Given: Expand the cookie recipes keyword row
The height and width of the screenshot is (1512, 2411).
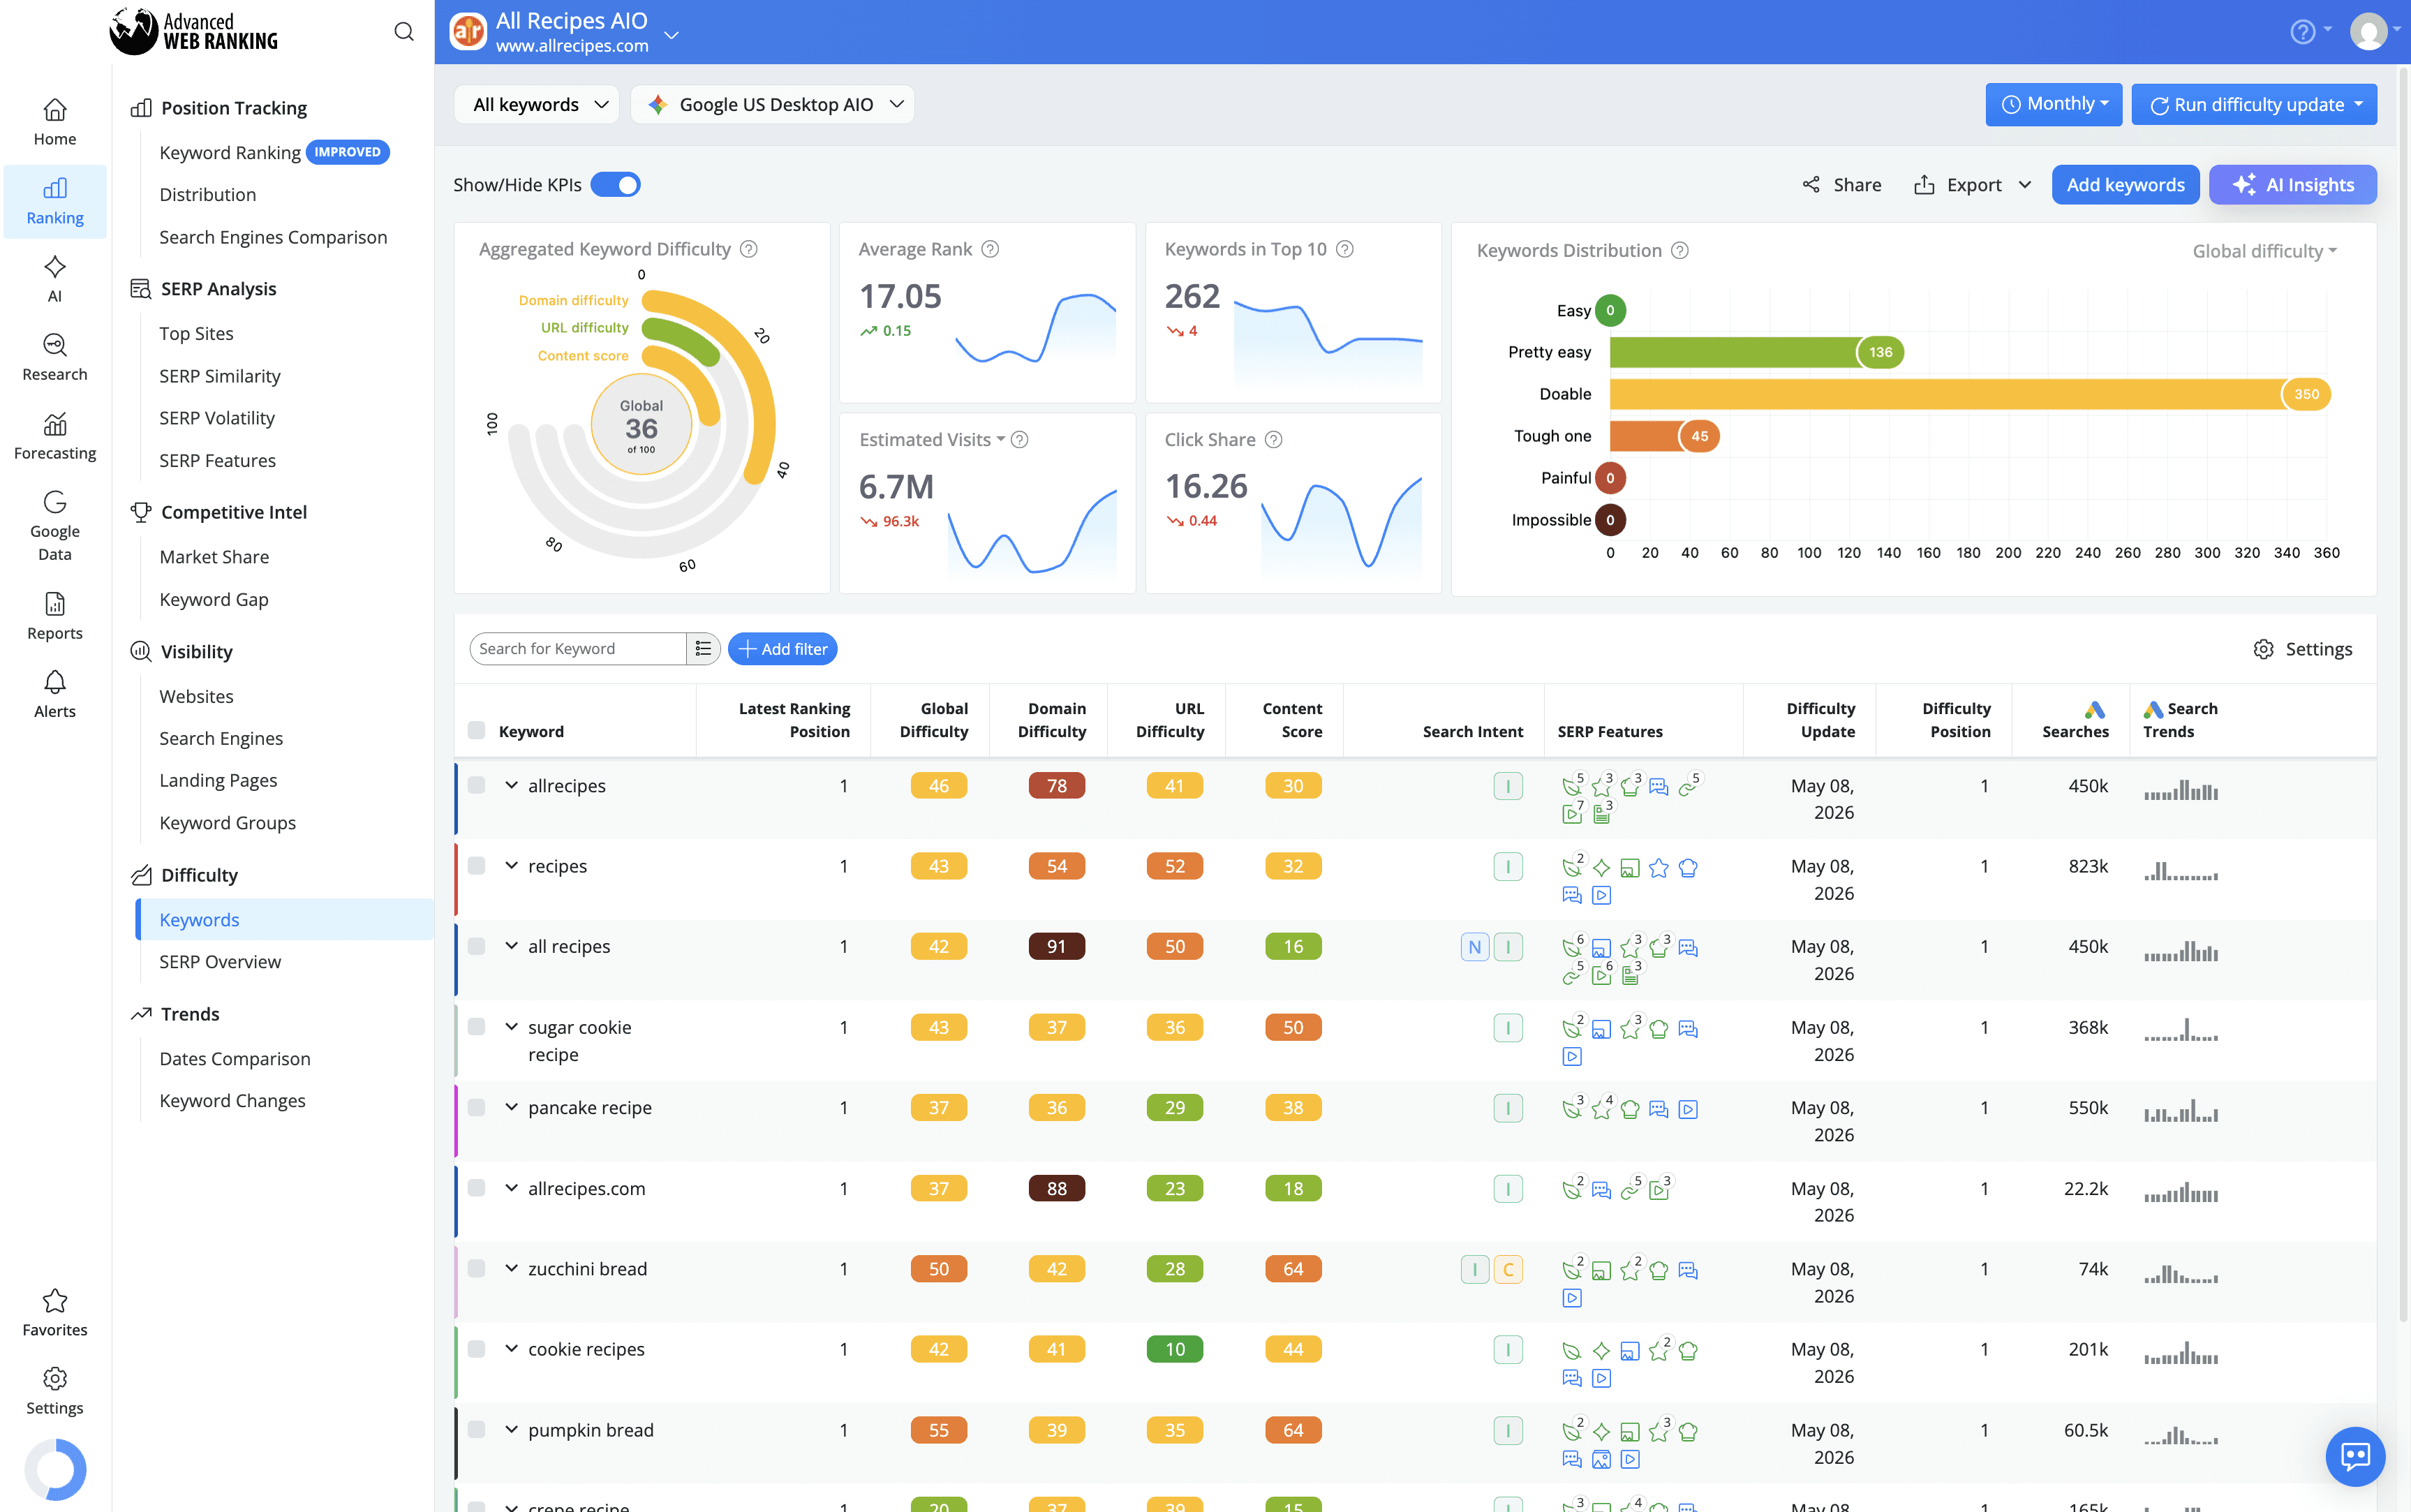Looking at the screenshot, I should click(x=511, y=1349).
